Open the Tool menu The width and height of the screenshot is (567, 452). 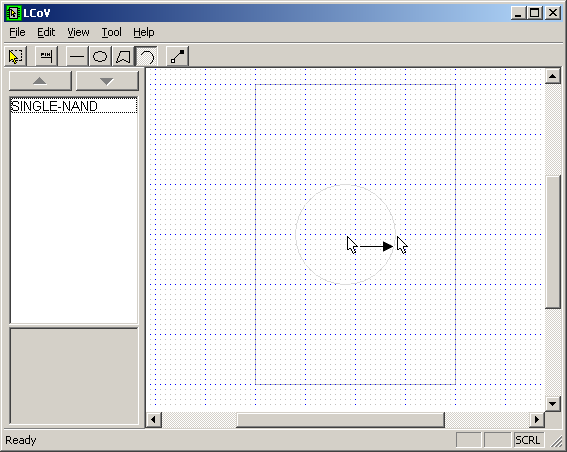(x=111, y=33)
